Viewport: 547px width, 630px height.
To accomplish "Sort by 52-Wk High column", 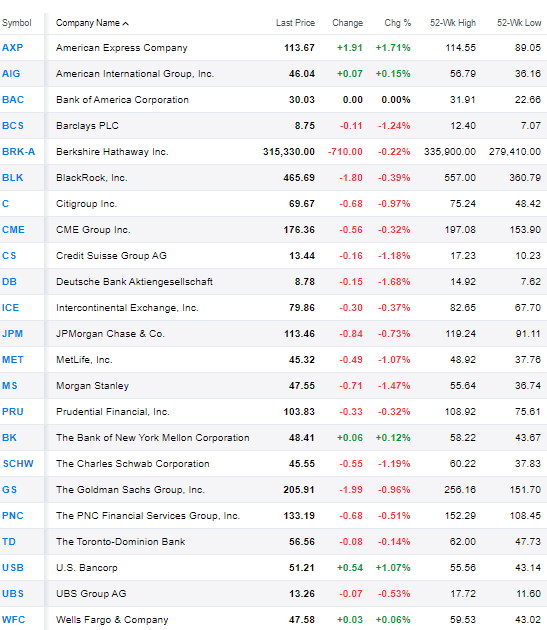I will point(453,23).
